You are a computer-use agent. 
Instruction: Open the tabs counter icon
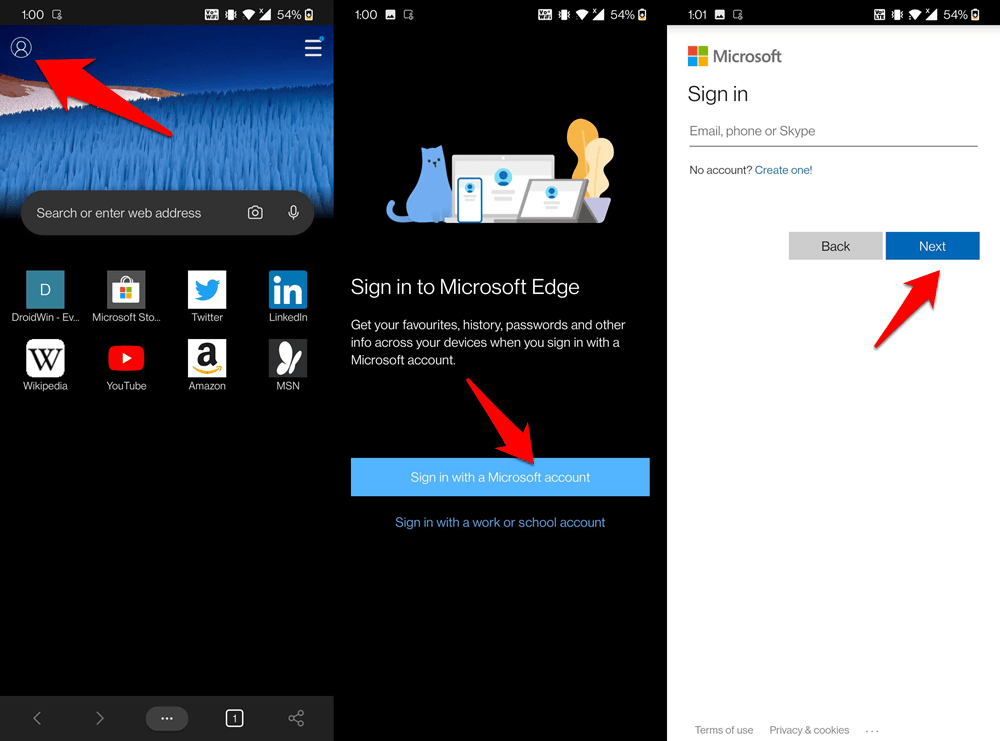coord(234,718)
